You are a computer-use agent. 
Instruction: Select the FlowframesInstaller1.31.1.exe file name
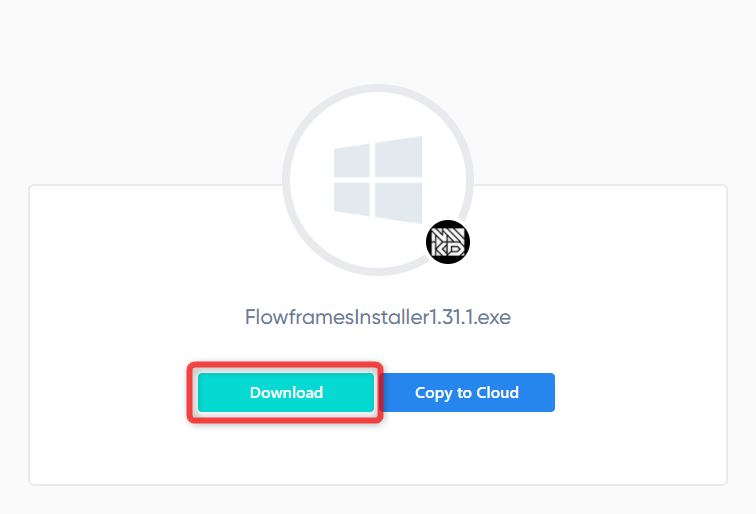tap(378, 317)
